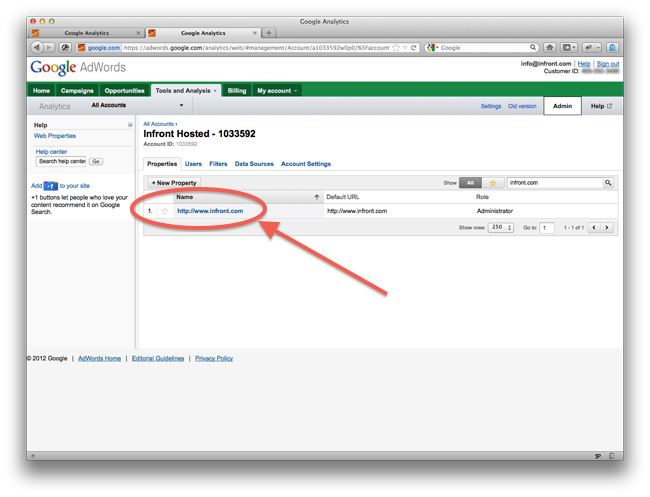Click the Admin button
Image resolution: width=650 pixels, height=497 pixels.
[x=563, y=106]
